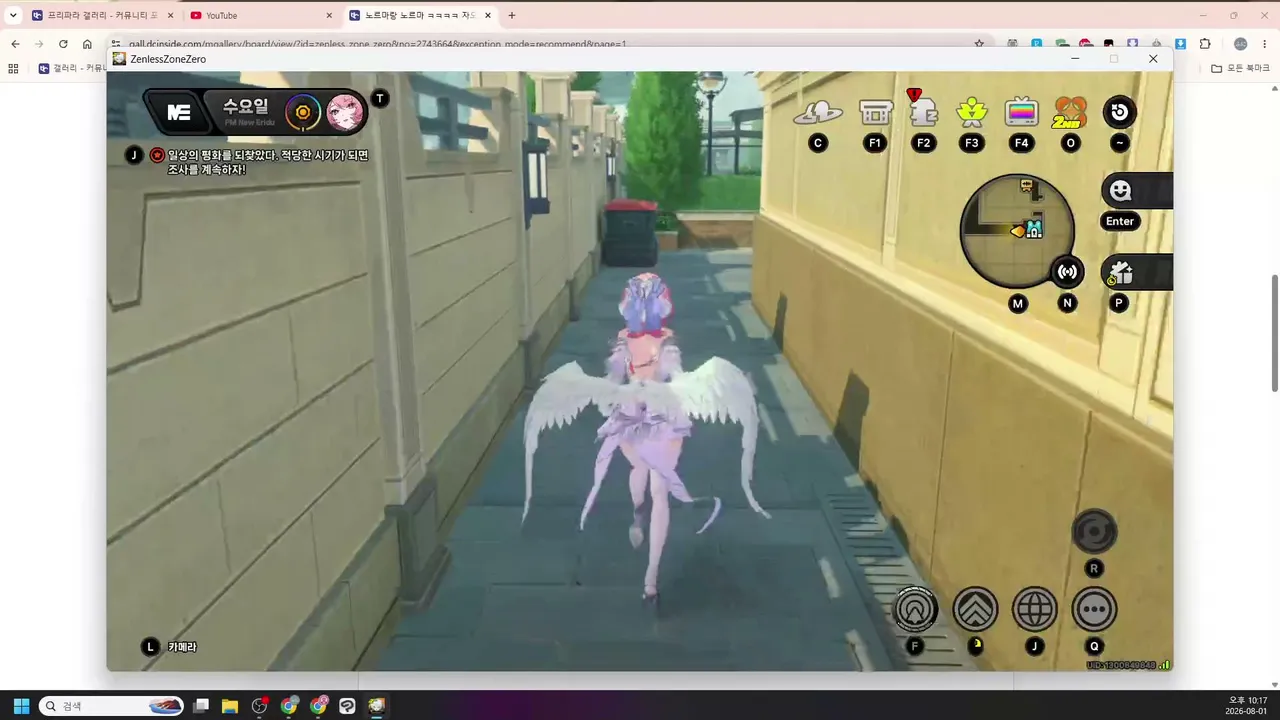This screenshot has width=1280, height=720.
Task: Open the rainbow TV icon labeled F4
Action: [x=1021, y=112]
